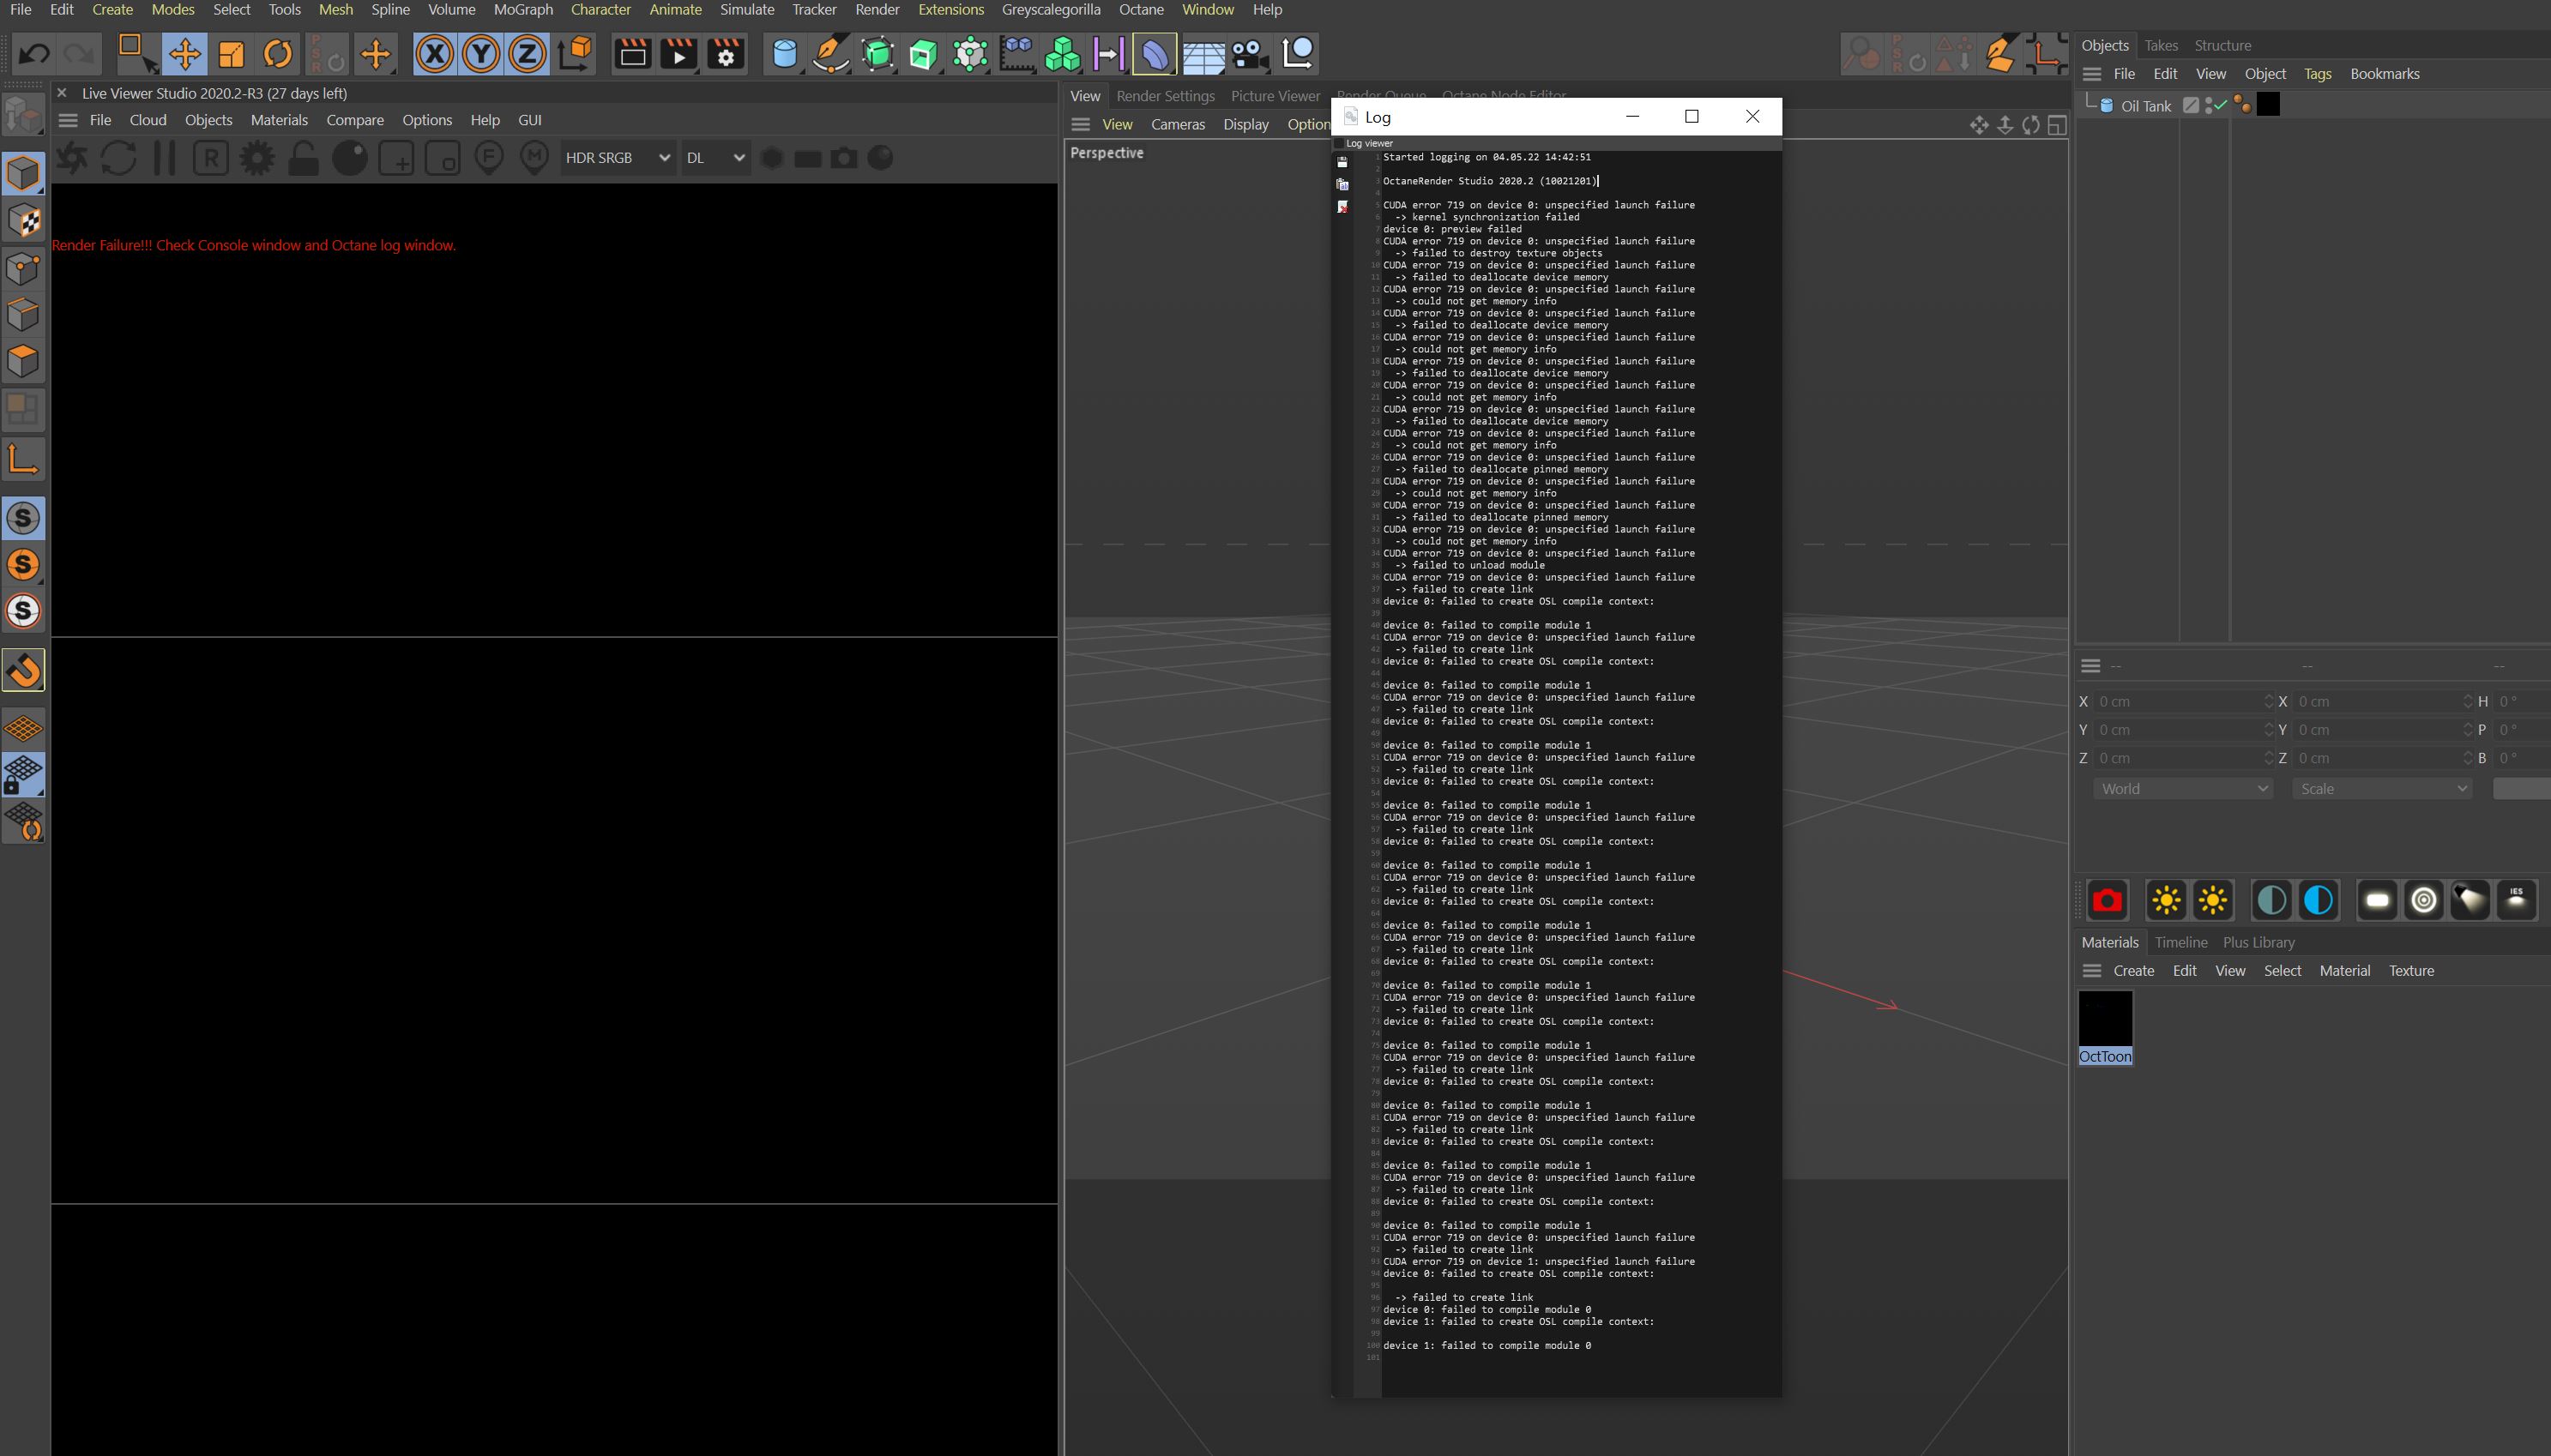The width and height of the screenshot is (2551, 1456).
Task: Open the Edit Render Settings clapperboard icon
Action: (x=726, y=54)
